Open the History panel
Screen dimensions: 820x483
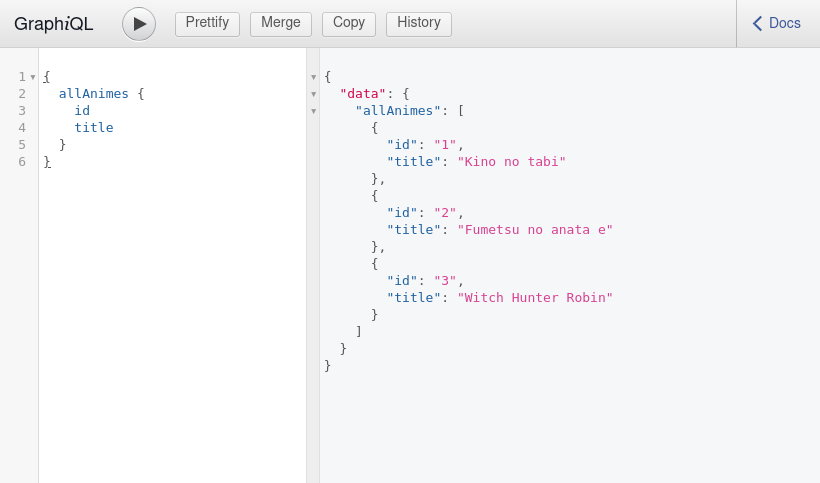418,24
